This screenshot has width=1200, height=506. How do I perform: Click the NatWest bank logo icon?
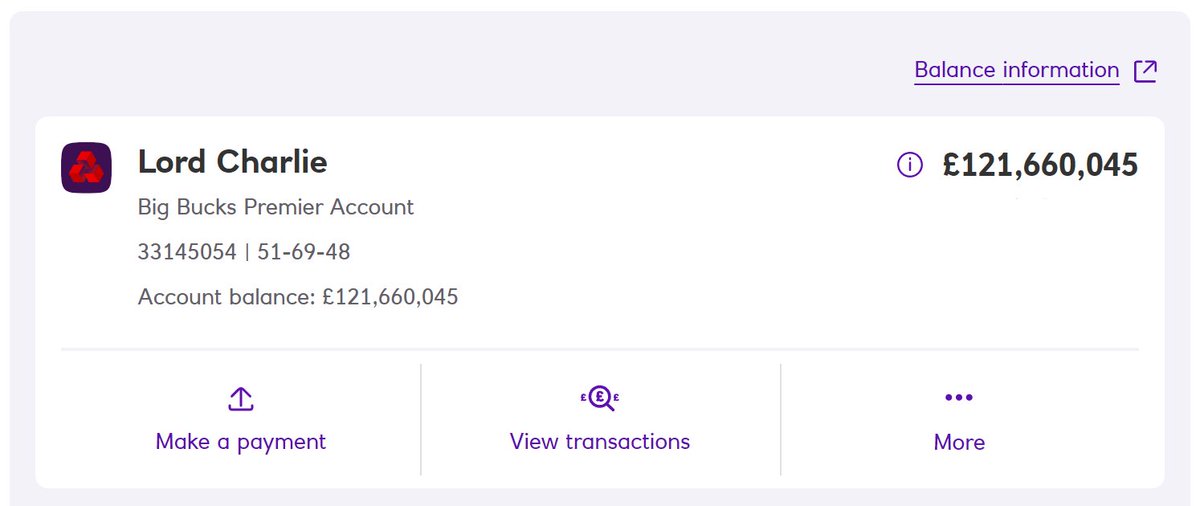click(86, 167)
